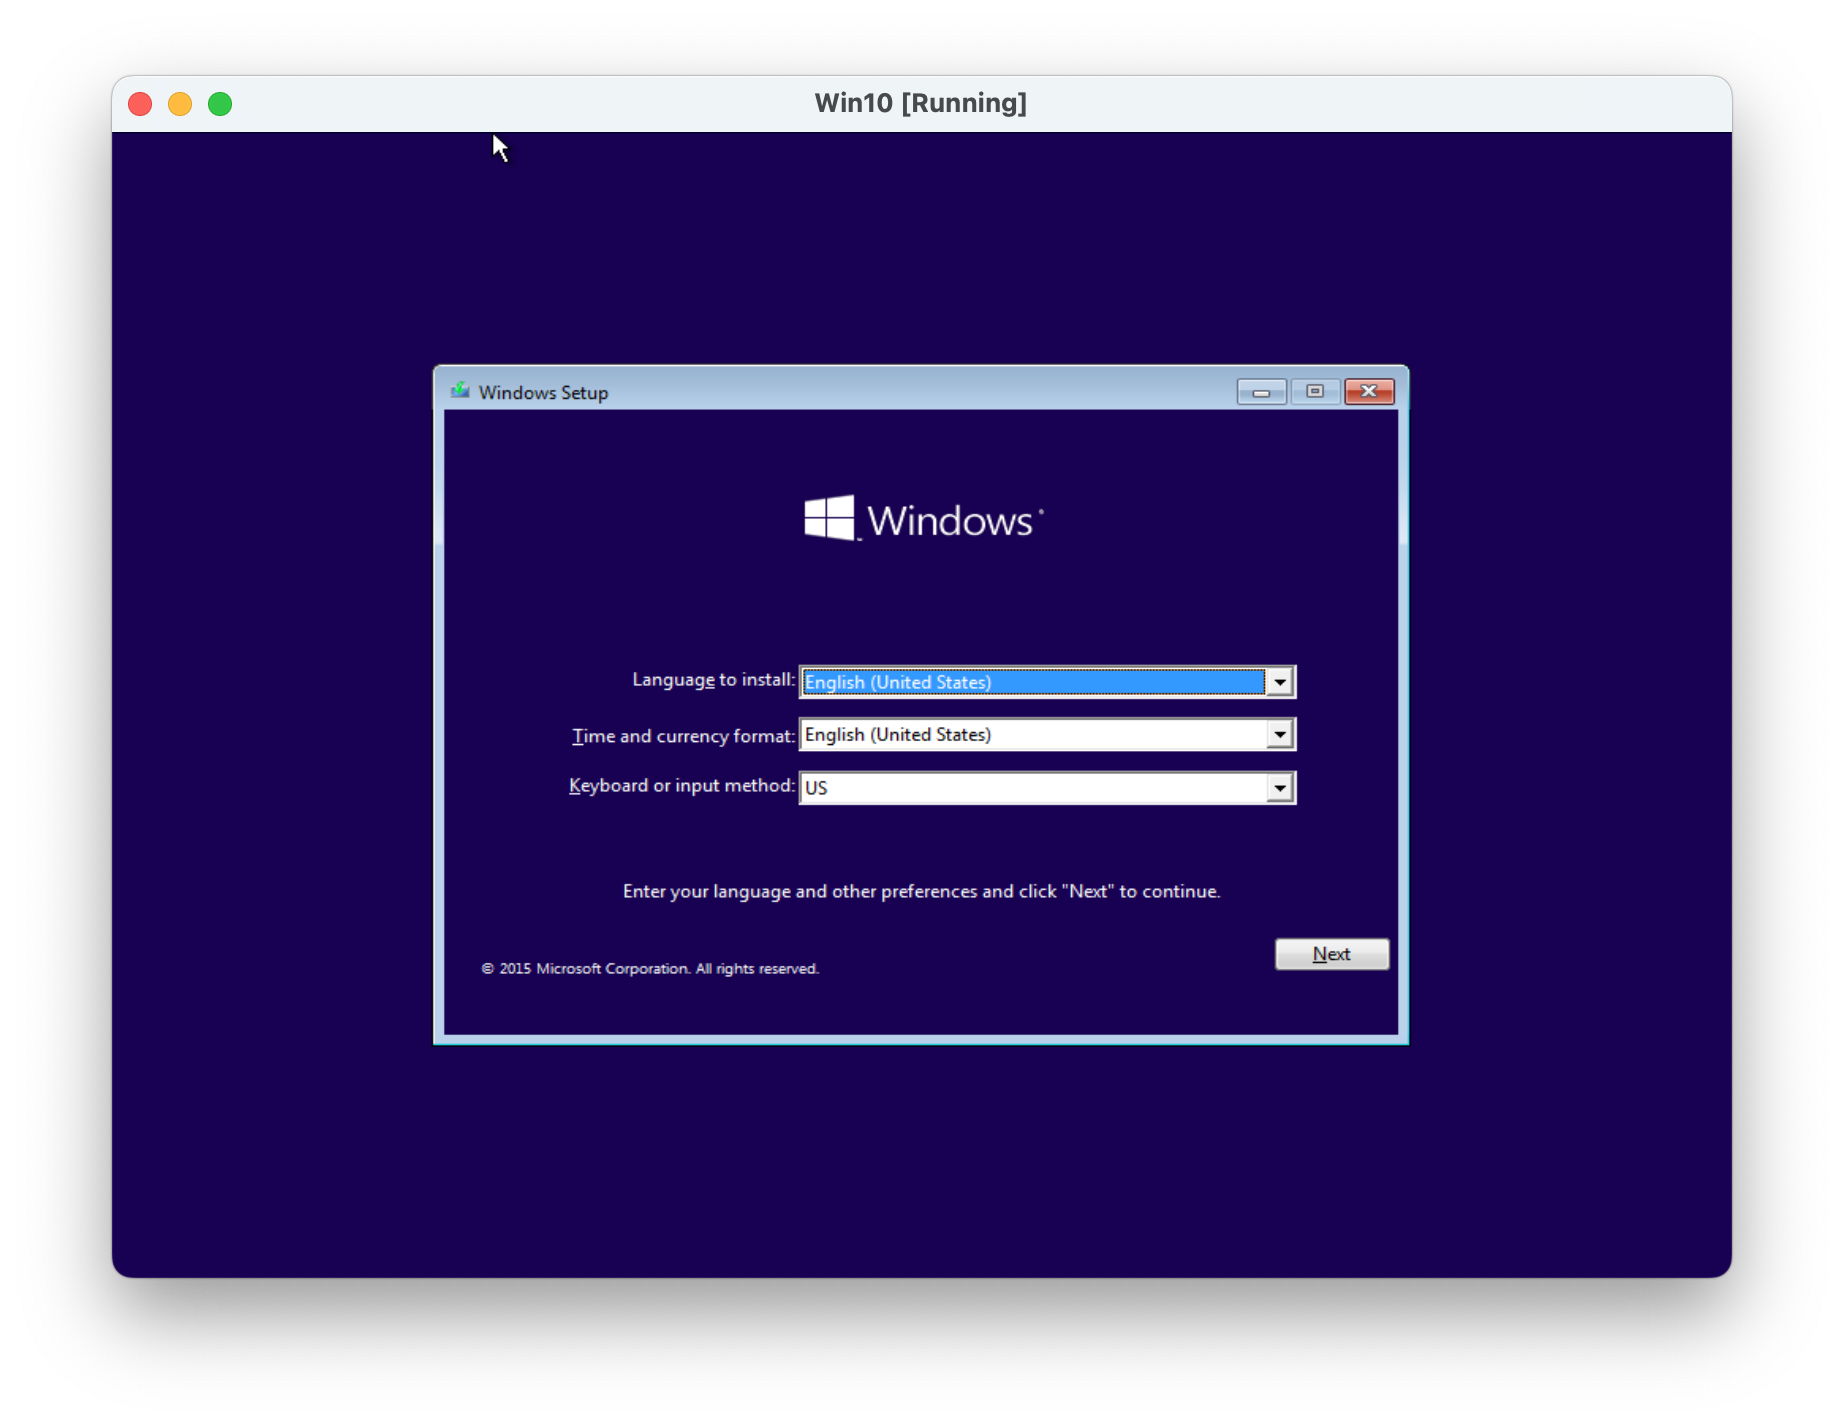Open the Keyboard or input method arrow
Viewport: 1844px width, 1426px height.
pyautogui.click(x=1280, y=789)
